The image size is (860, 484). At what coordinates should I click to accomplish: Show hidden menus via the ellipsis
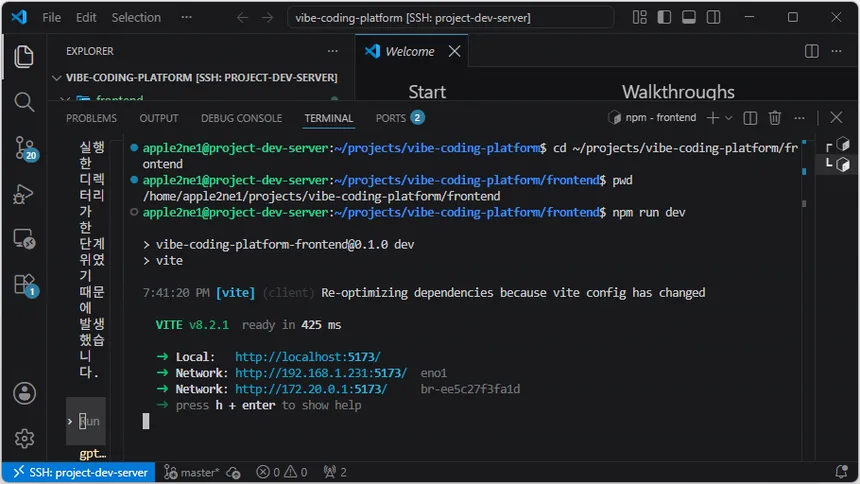tap(186, 18)
